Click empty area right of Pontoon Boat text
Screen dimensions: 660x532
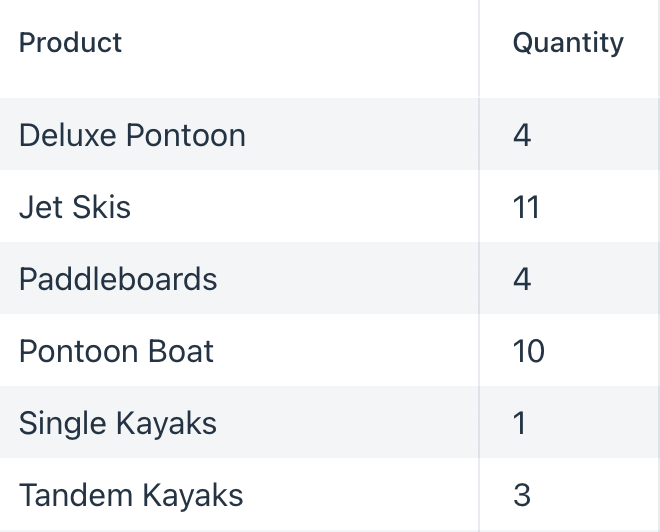click(345, 351)
